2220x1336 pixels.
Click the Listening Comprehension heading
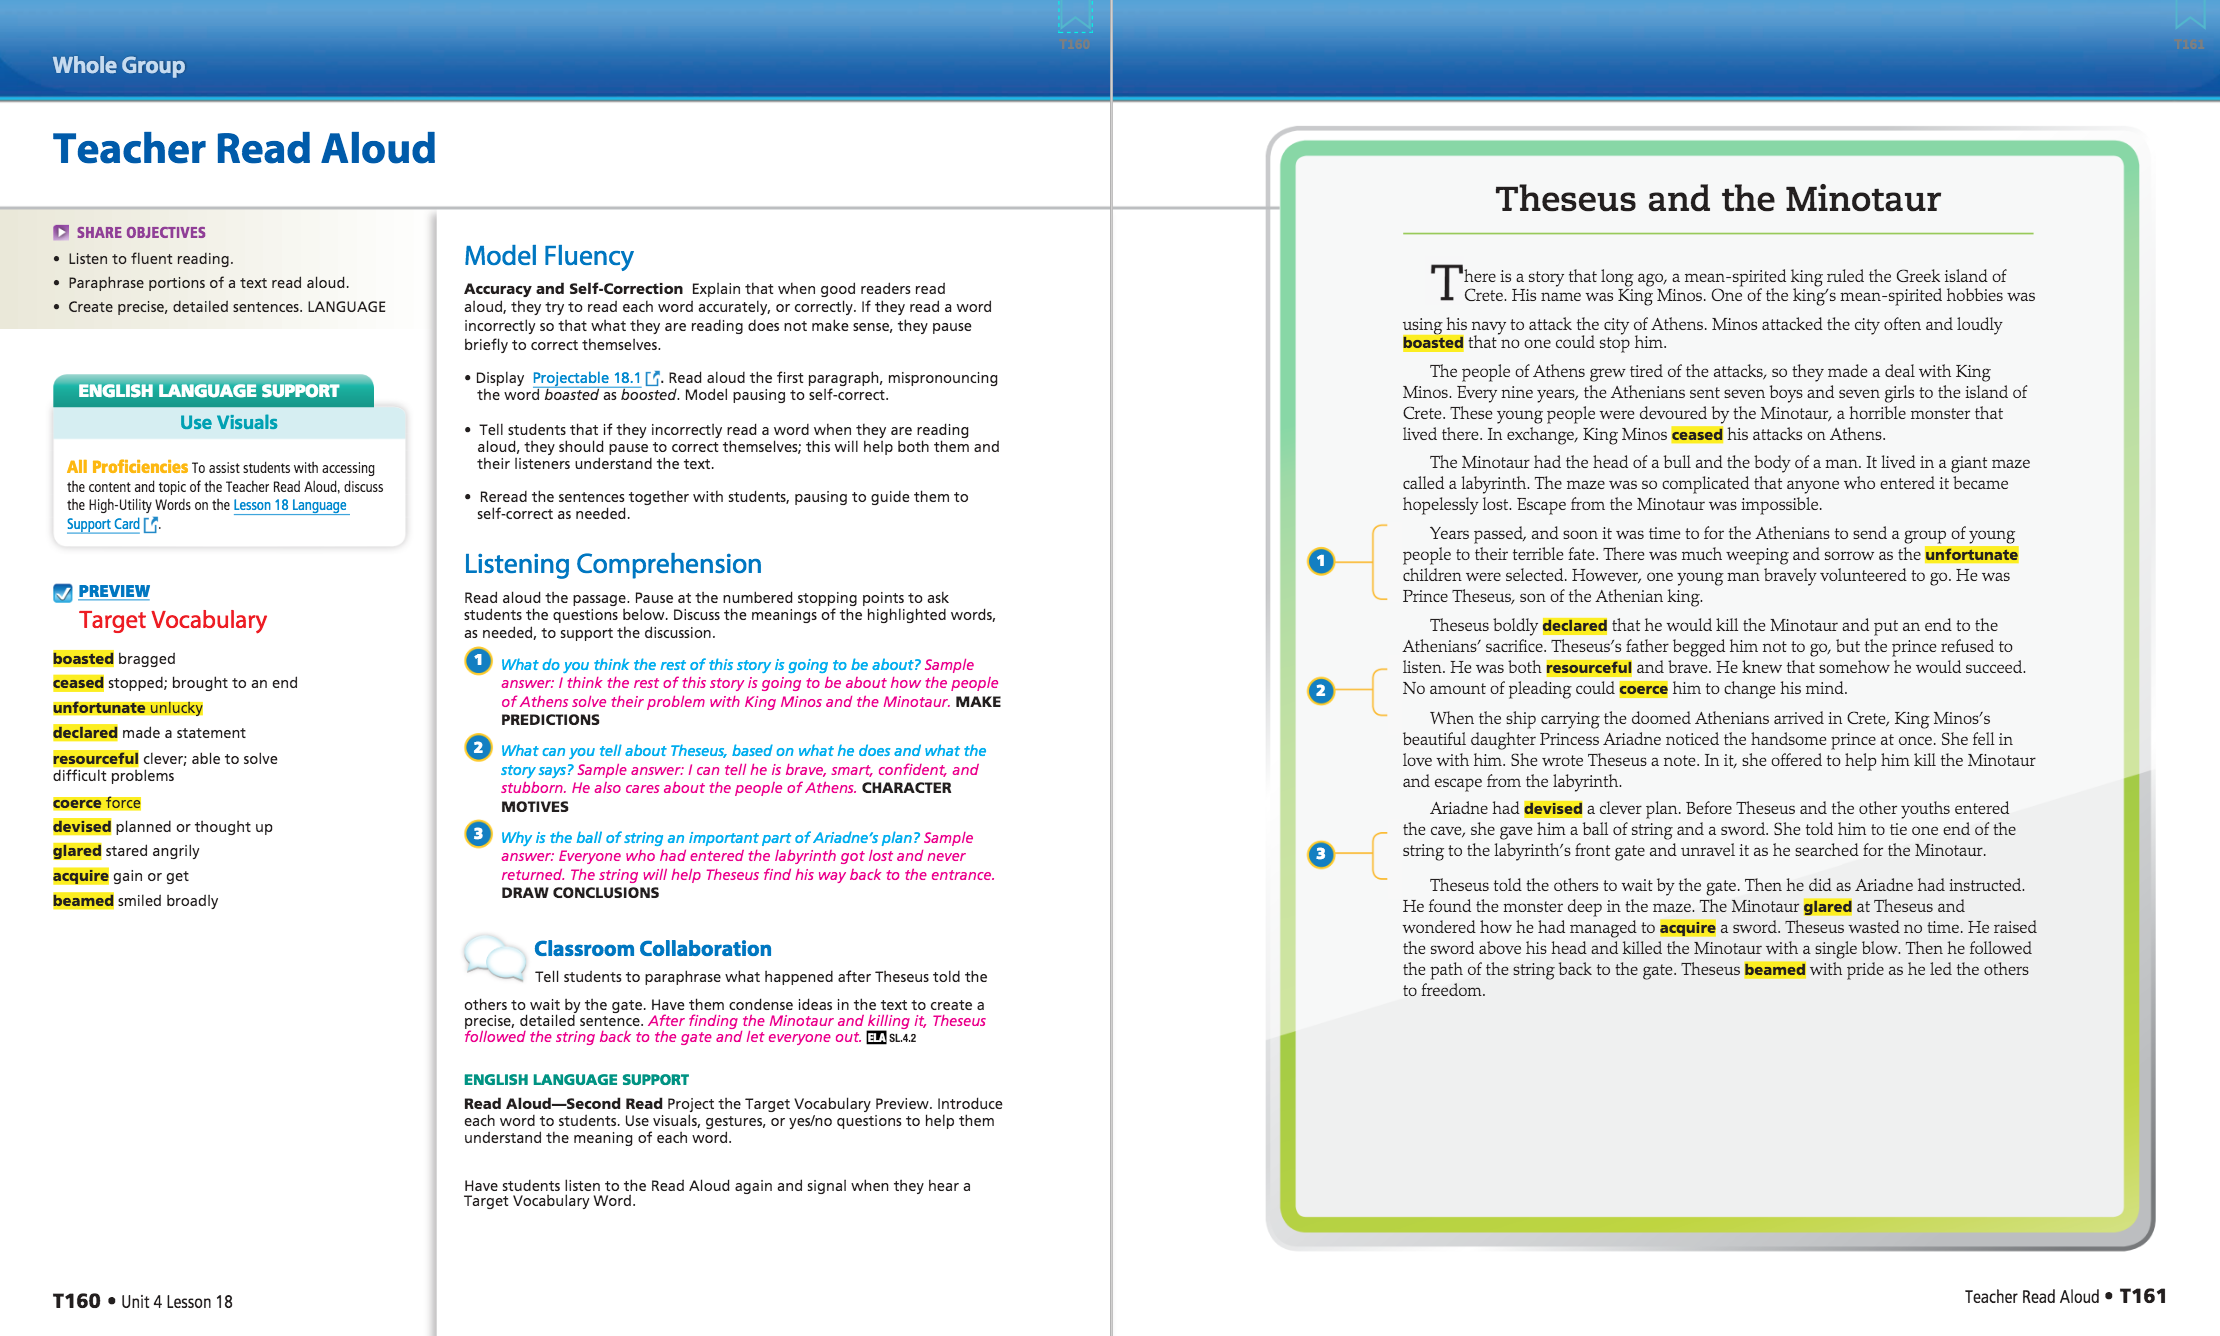[x=613, y=564]
